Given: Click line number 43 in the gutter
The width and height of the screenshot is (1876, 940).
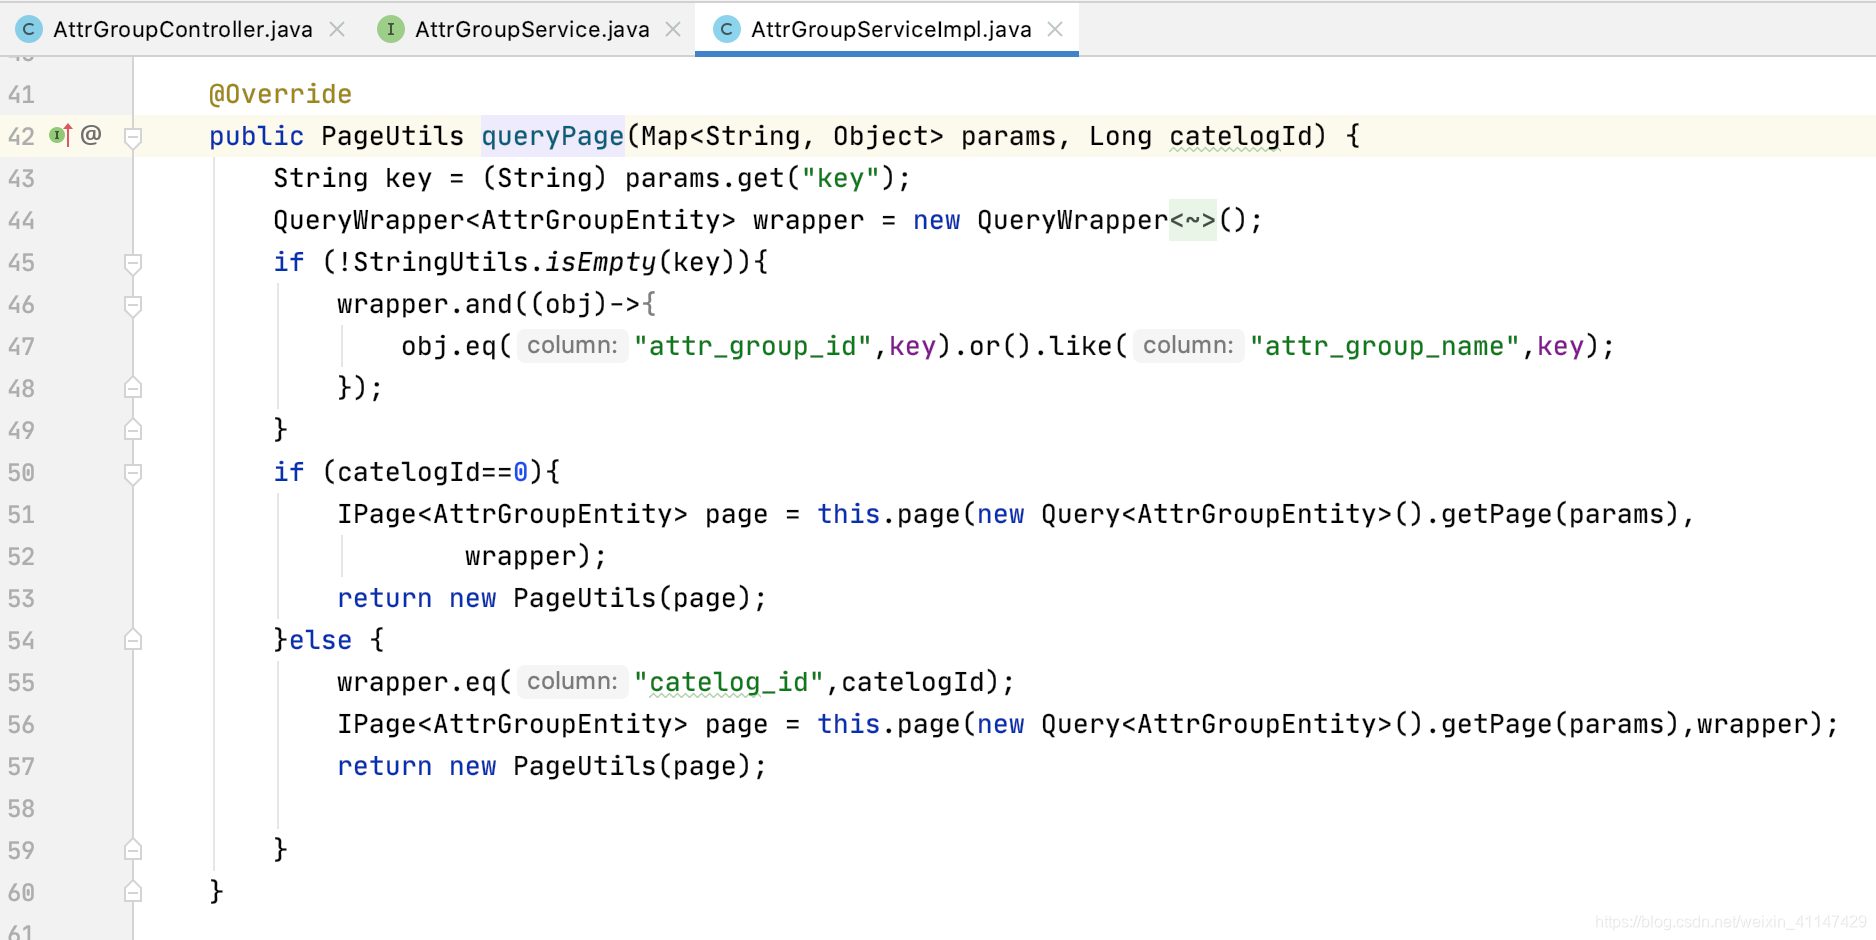Looking at the screenshot, I should pos(21,179).
